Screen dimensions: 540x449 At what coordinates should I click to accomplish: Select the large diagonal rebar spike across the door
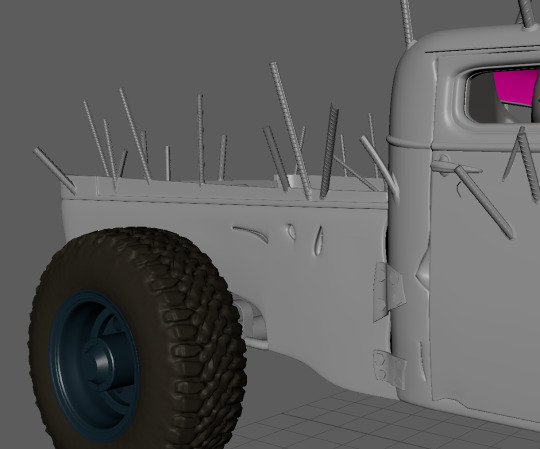coord(484,202)
